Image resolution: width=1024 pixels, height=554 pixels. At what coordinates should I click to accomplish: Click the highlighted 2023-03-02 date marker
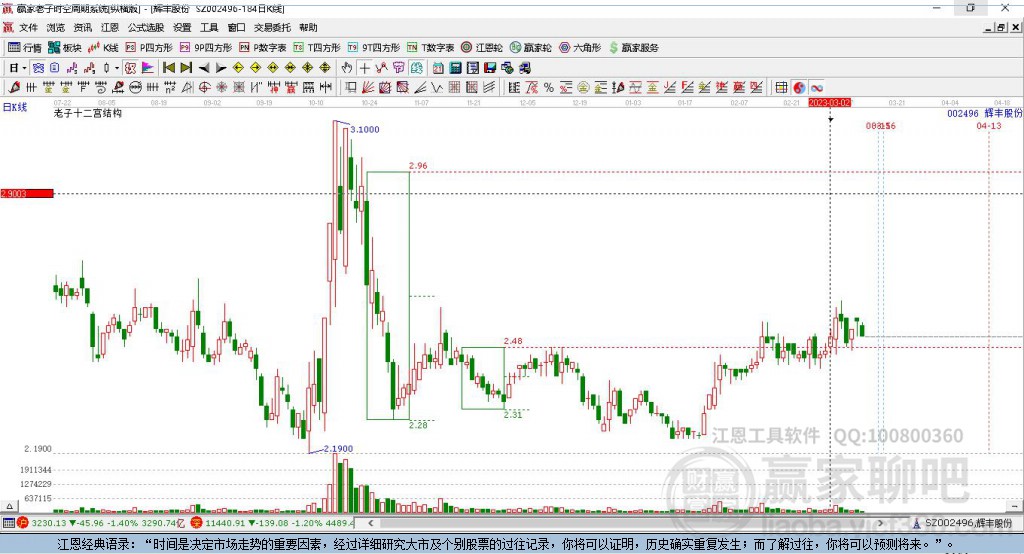[829, 103]
